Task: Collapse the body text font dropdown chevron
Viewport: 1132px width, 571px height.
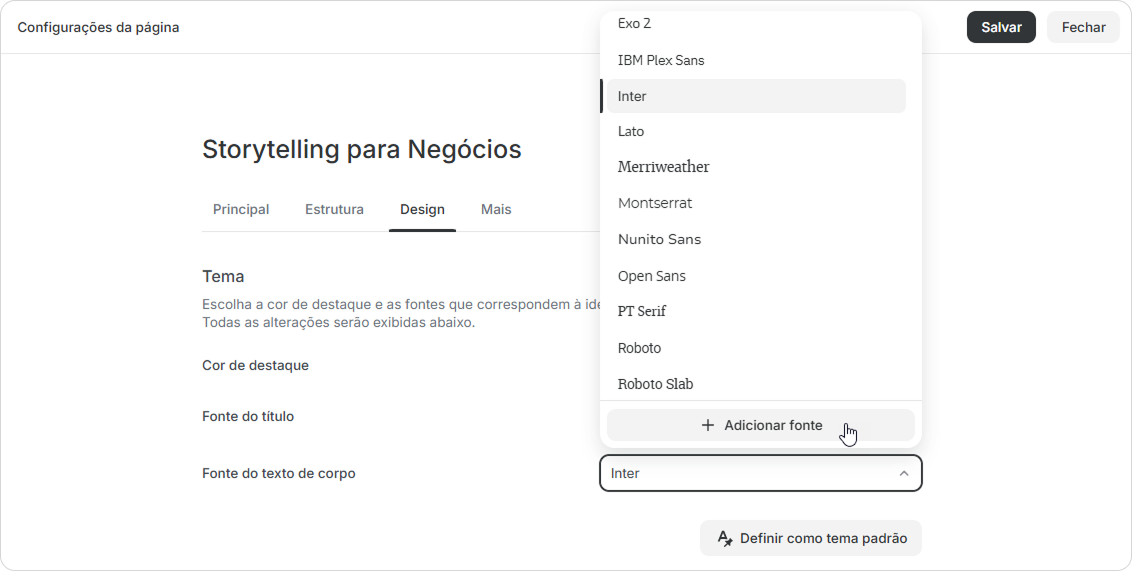Action: coord(903,474)
